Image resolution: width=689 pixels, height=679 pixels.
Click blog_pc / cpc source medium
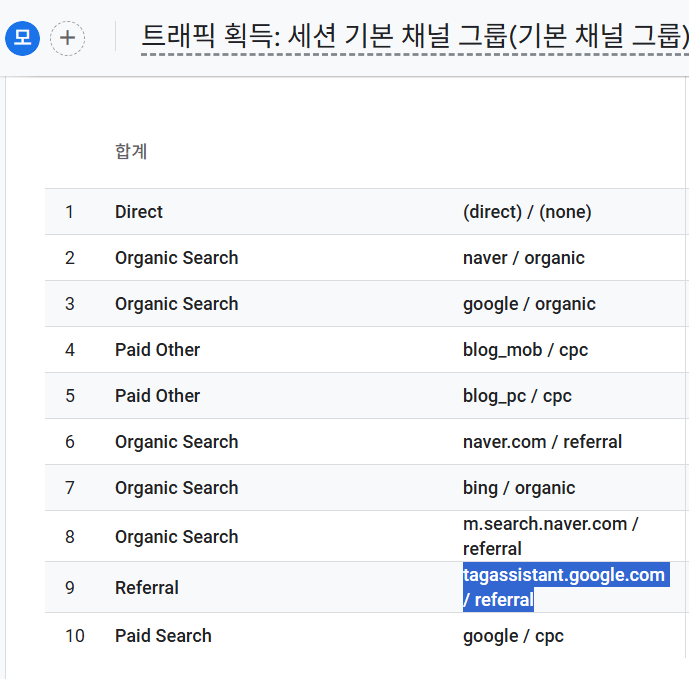pos(517,396)
